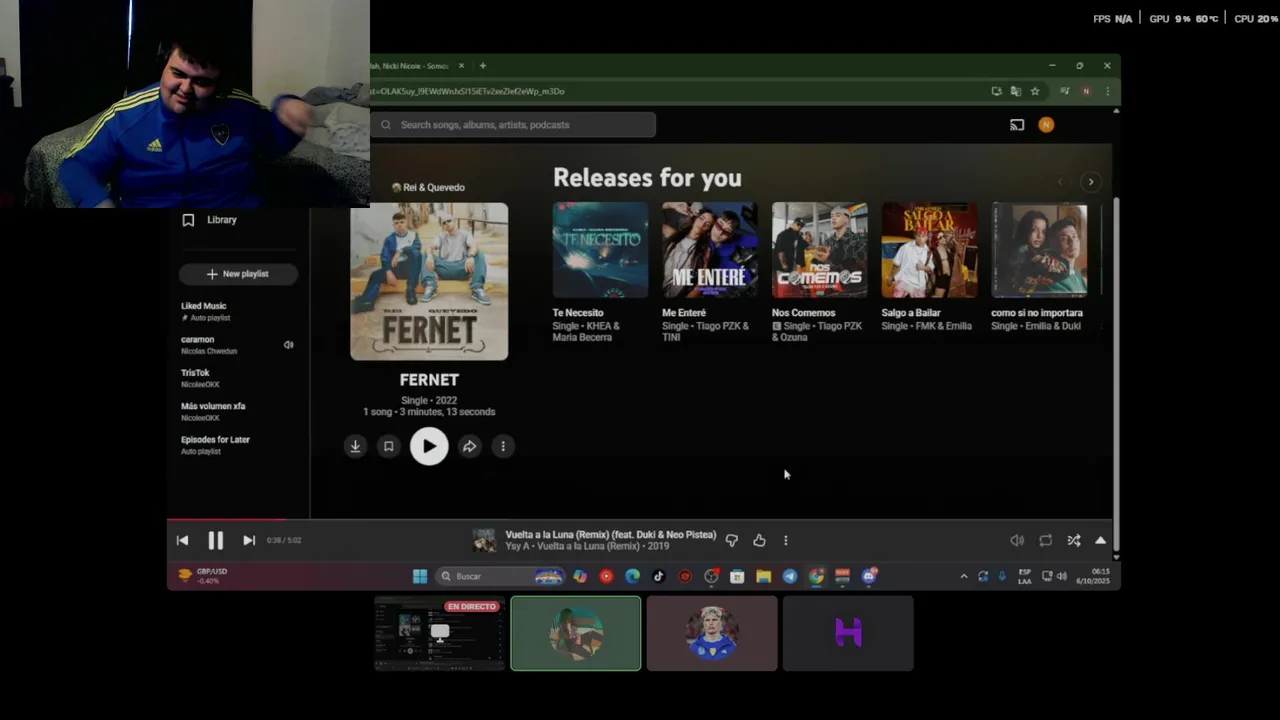The height and width of the screenshot is (720, 1280).
Task: Open the three-dot menu in the player bar
Action: 785,540
